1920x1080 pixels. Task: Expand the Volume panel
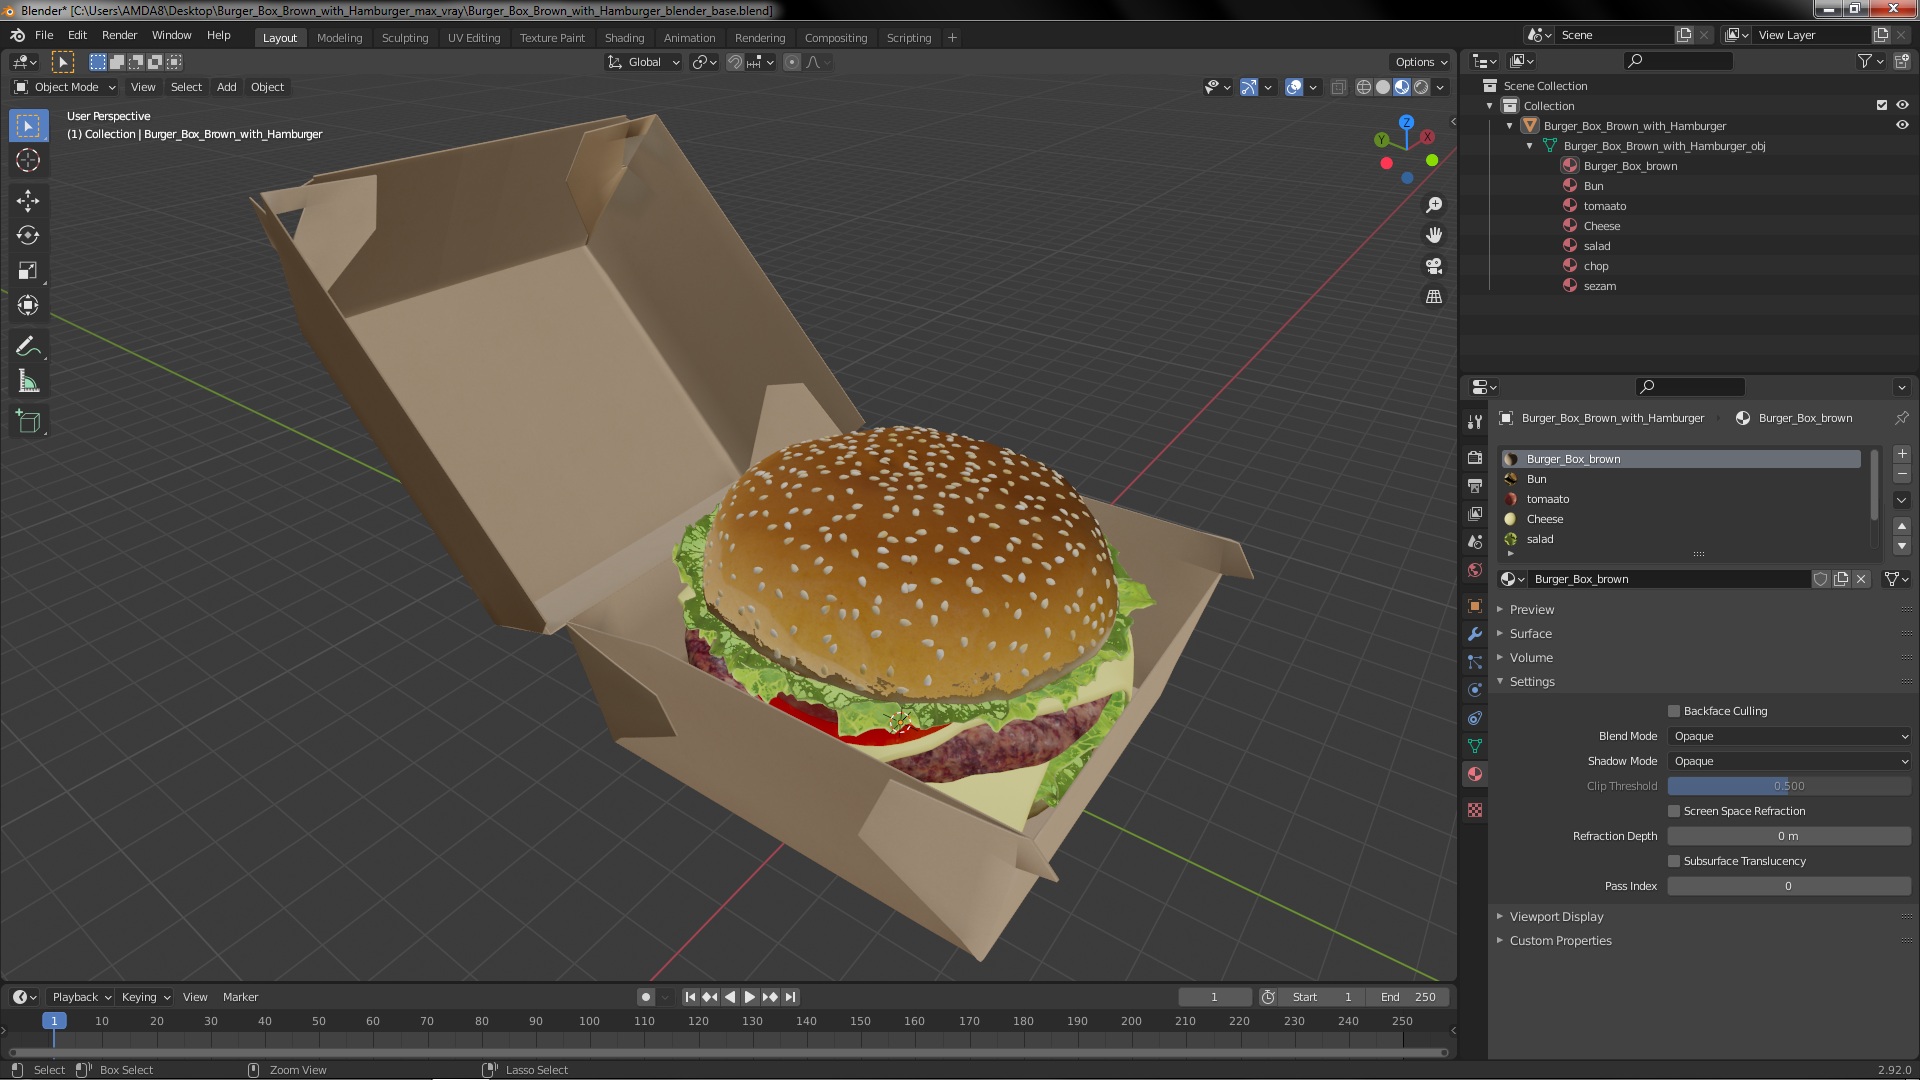coord(1531,657)
